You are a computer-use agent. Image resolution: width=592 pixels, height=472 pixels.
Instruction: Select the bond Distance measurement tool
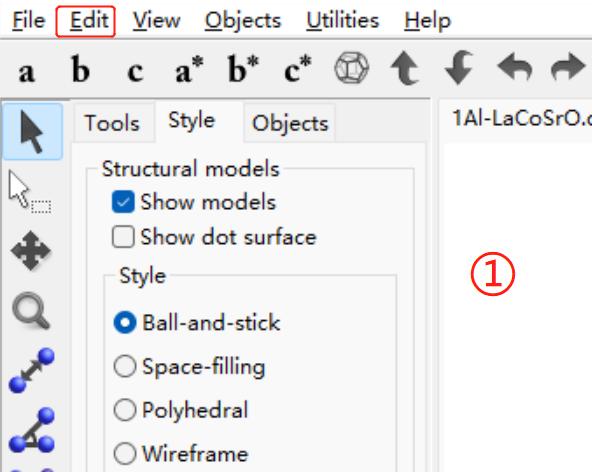point(32,370)
